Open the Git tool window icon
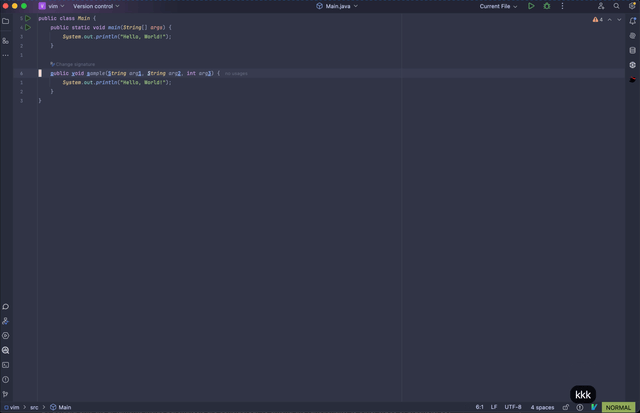The height and width of the screenshot is (413, 640). pos(5,394)
